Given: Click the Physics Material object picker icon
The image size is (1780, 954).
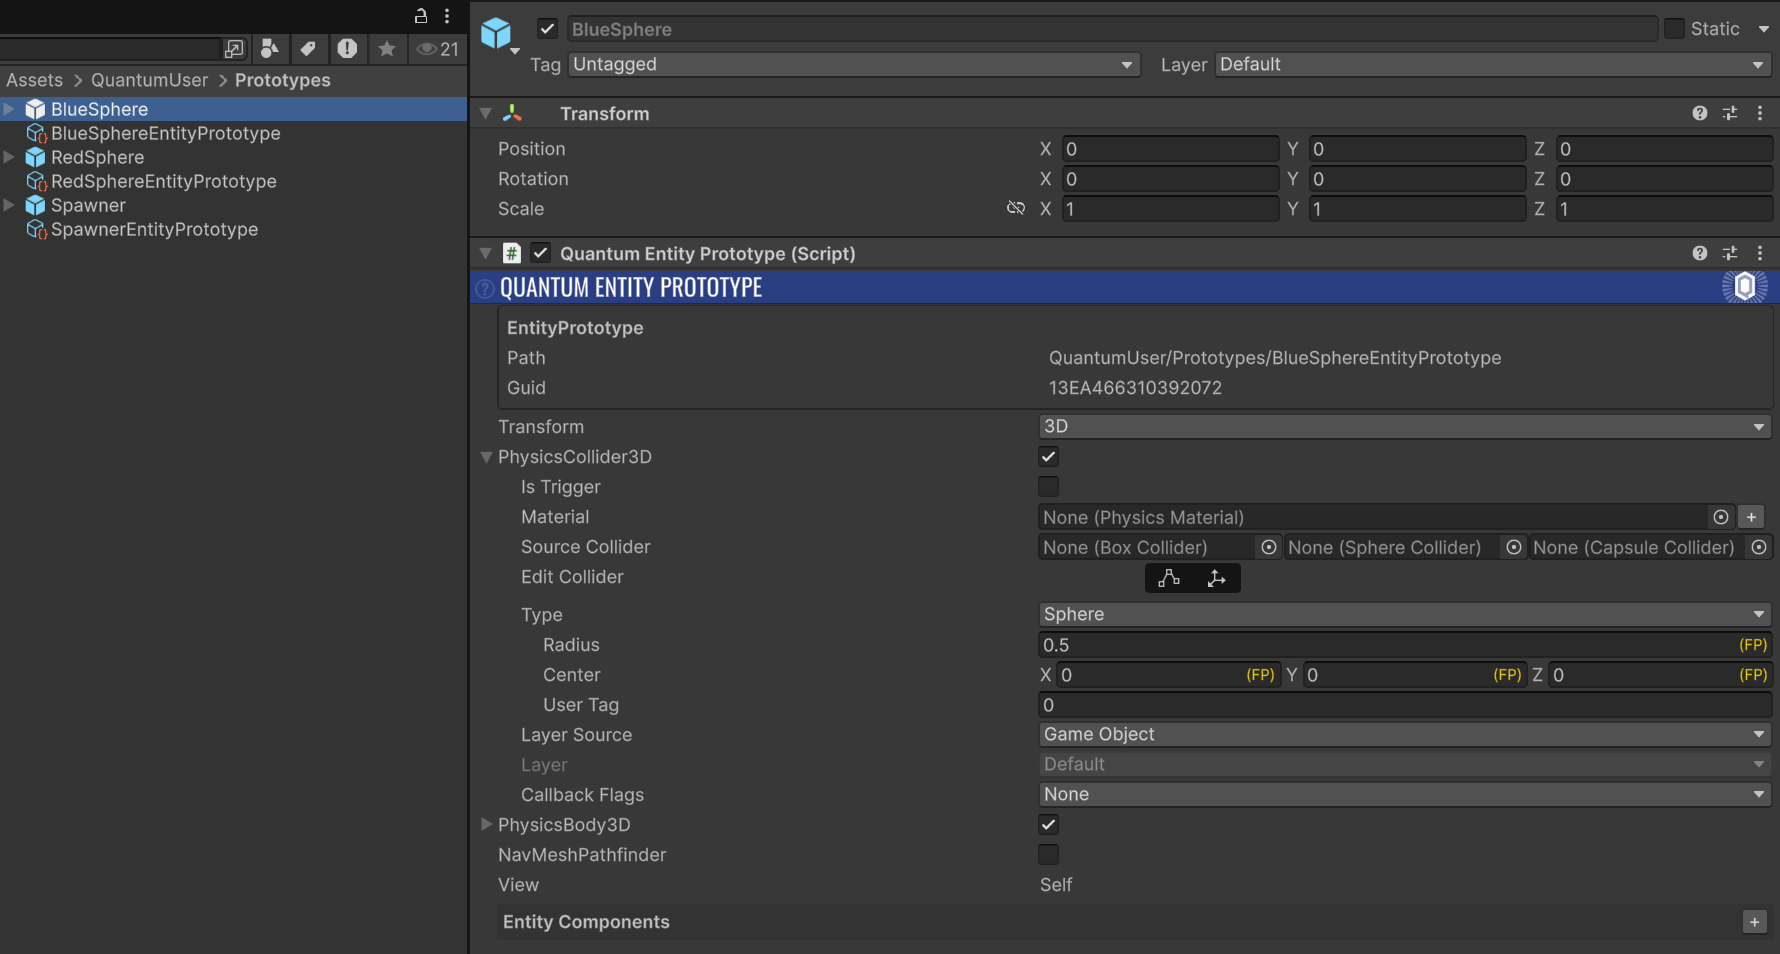Looking at the screenshot, I should click(x=1721, y=517).
